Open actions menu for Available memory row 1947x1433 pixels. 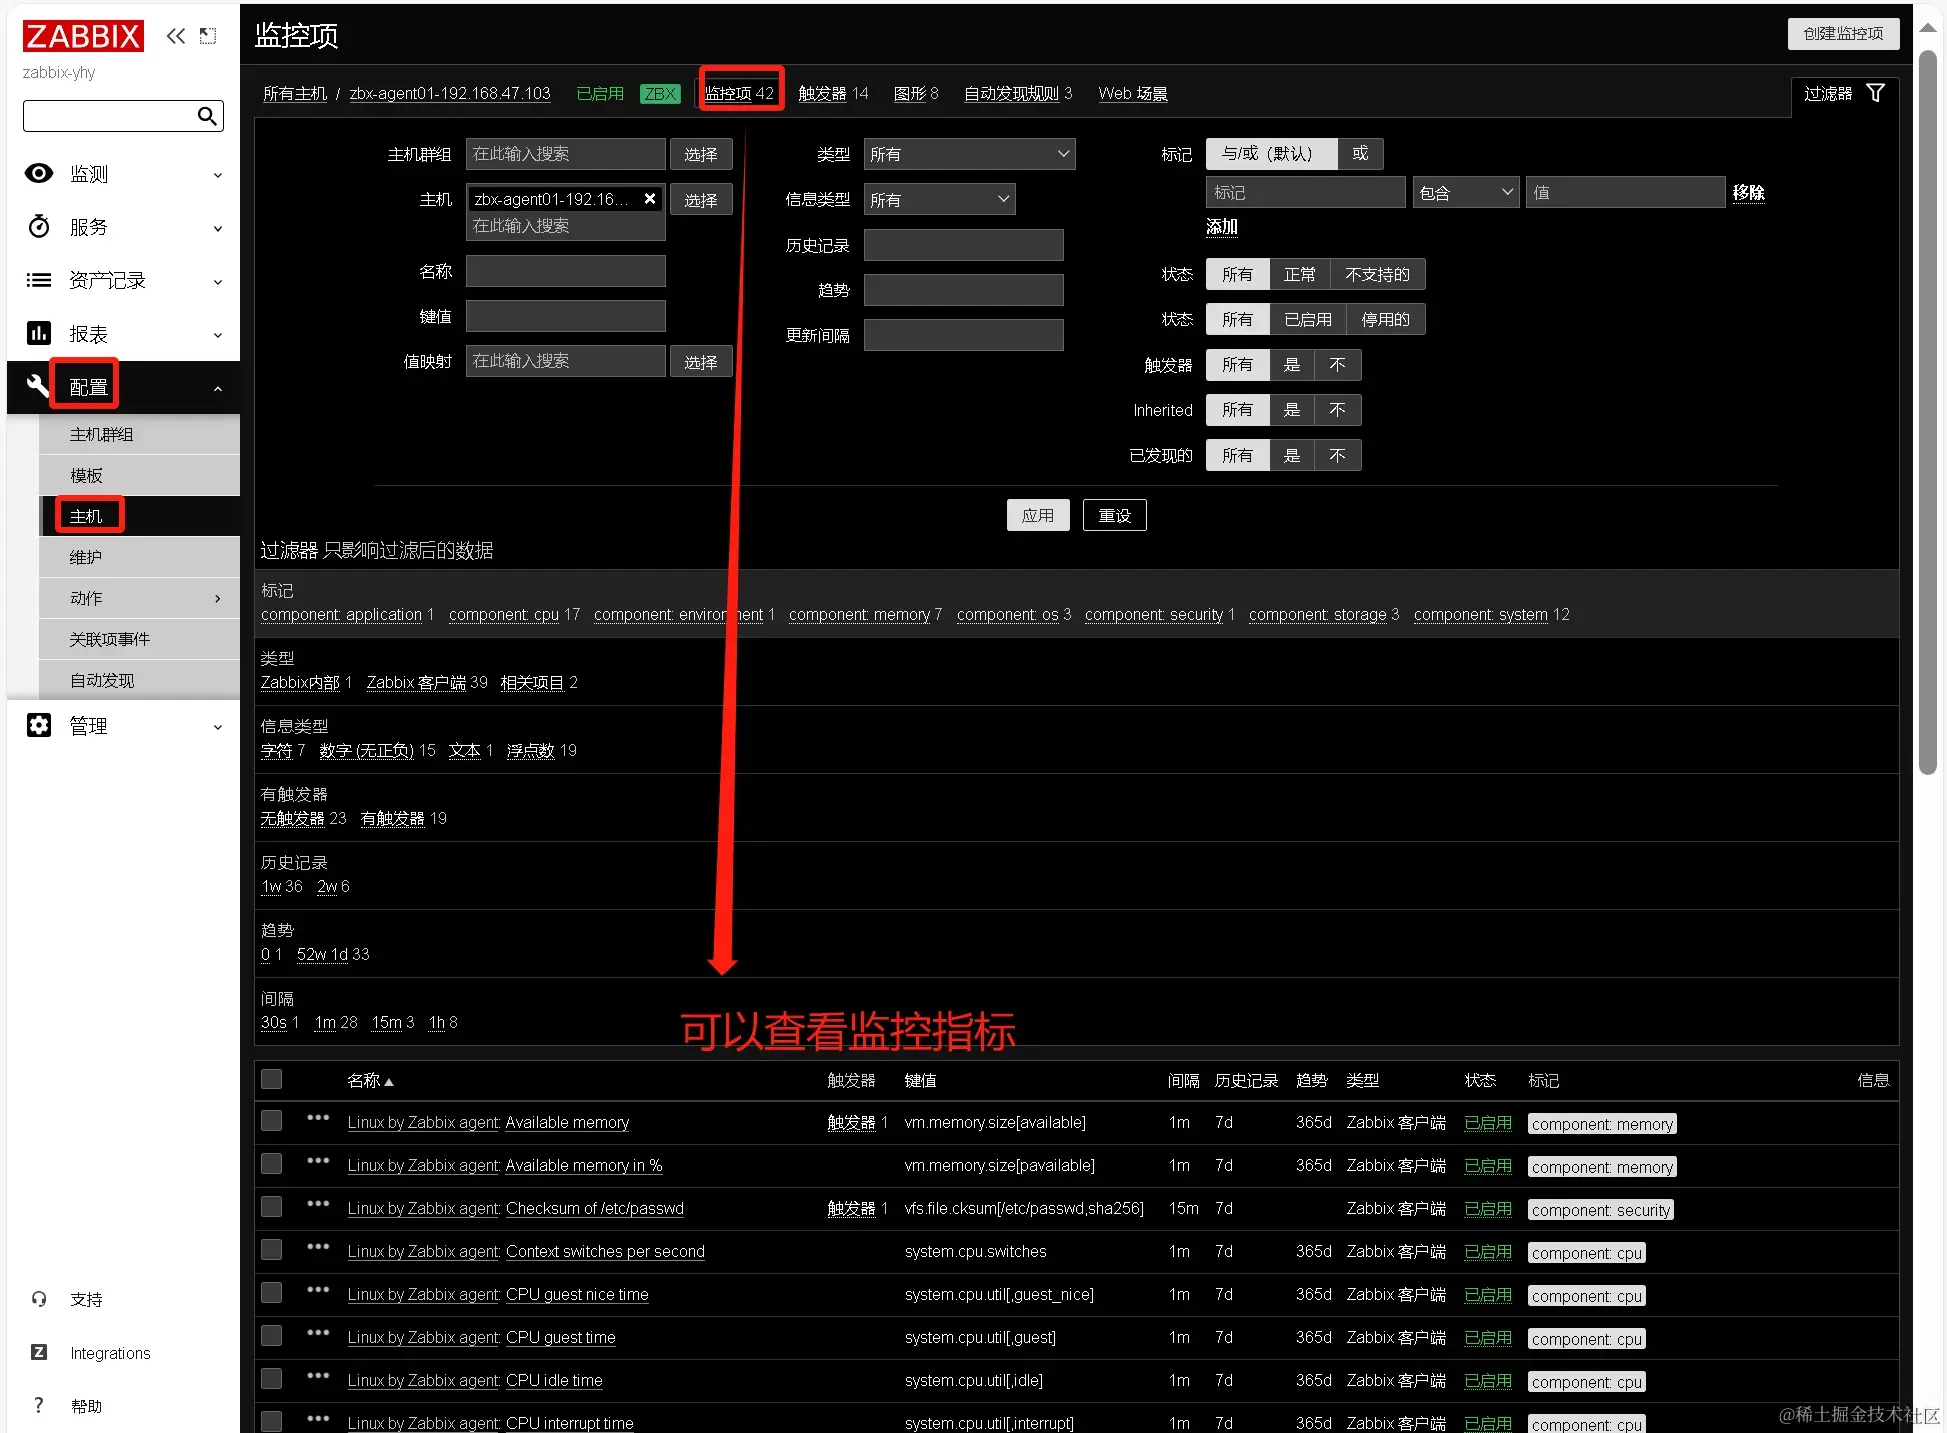318,1118
